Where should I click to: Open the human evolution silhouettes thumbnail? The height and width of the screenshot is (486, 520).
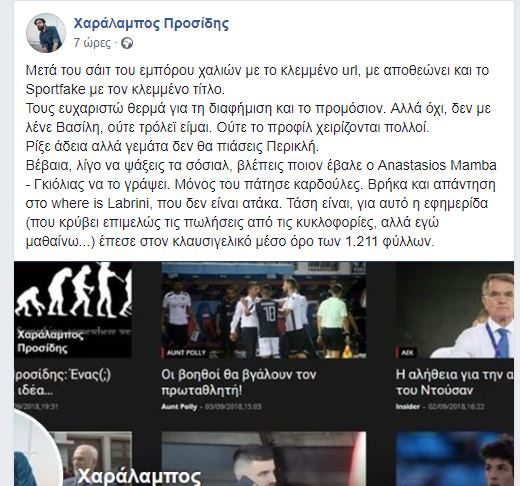pos(73,310)
